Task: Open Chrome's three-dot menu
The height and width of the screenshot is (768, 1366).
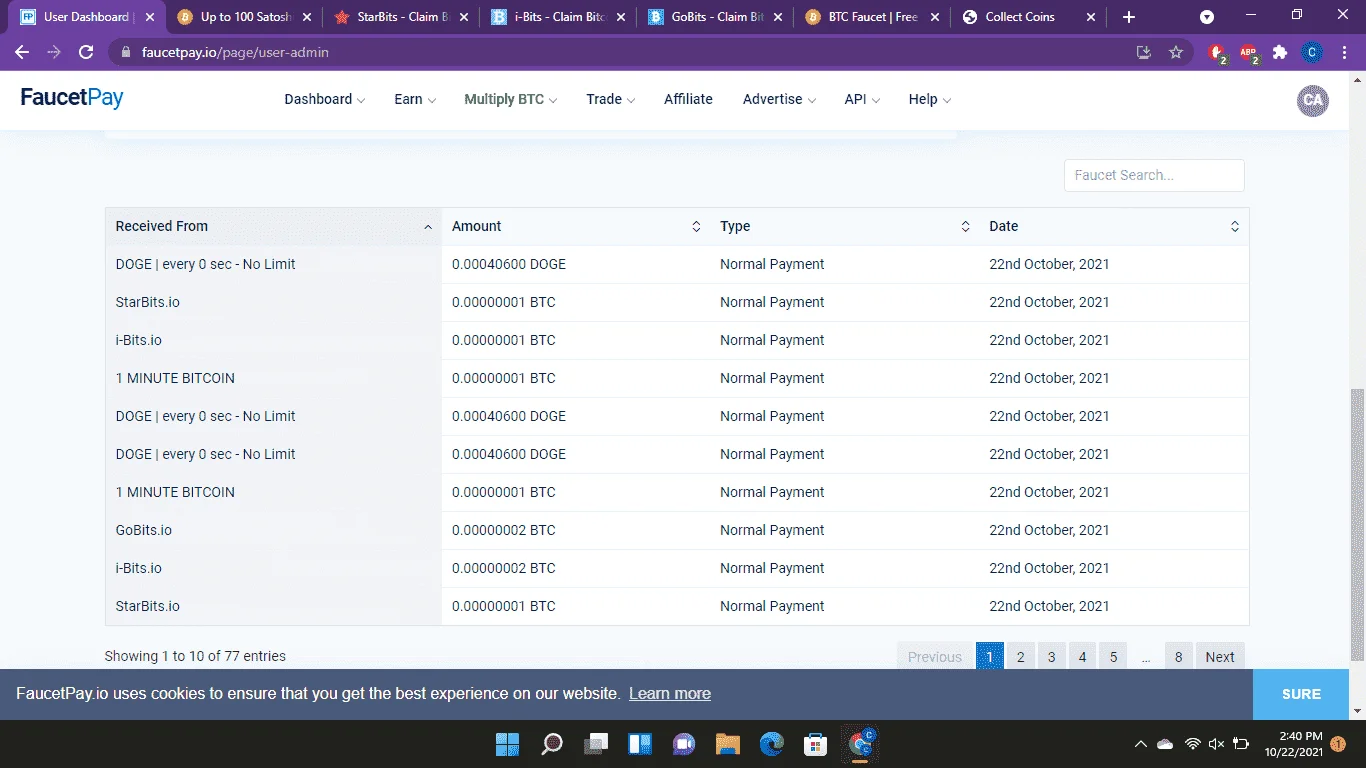Action: [x=1344, y=52]
